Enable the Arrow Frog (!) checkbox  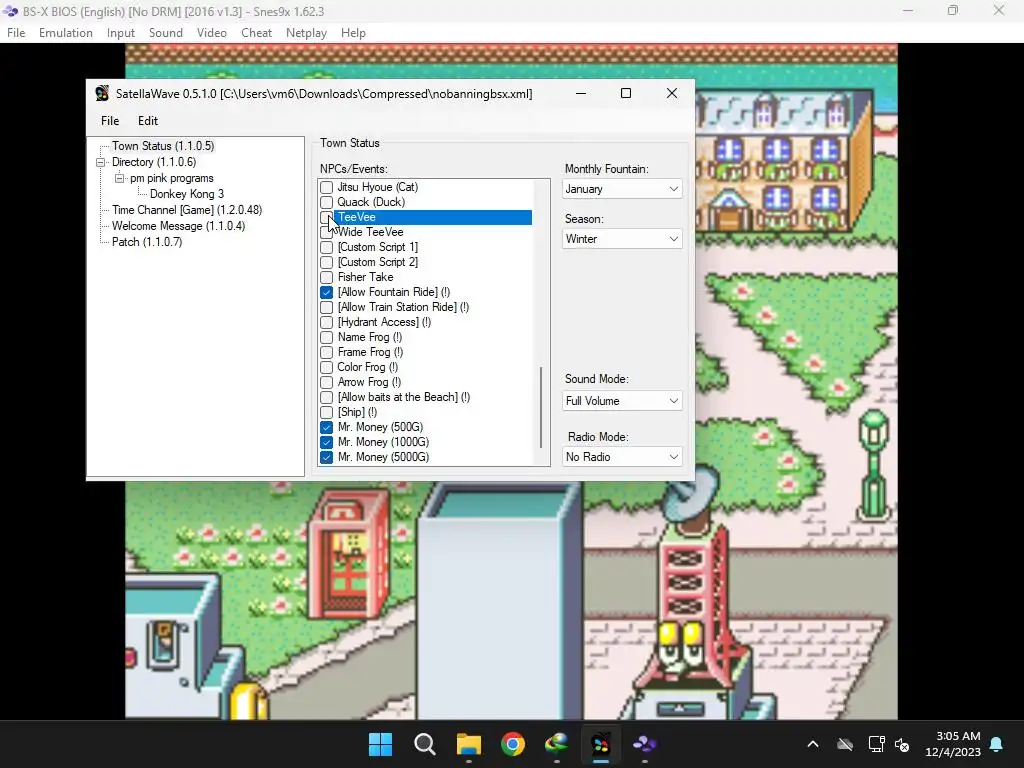(327, 383)
